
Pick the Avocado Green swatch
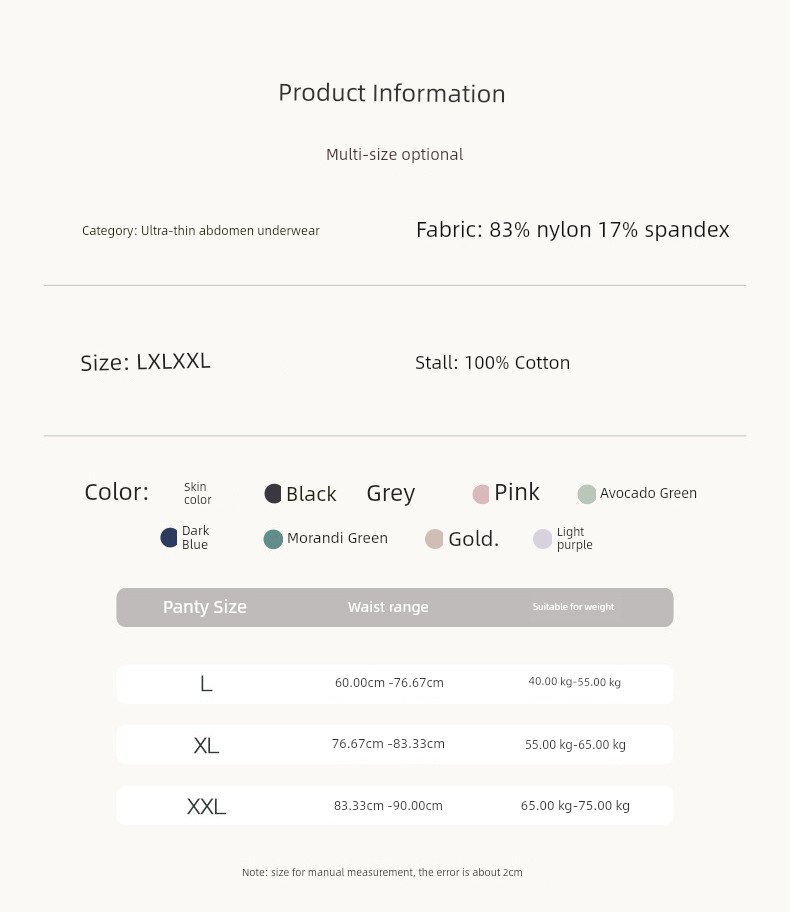pyautogui.click(x=586, y=494)
